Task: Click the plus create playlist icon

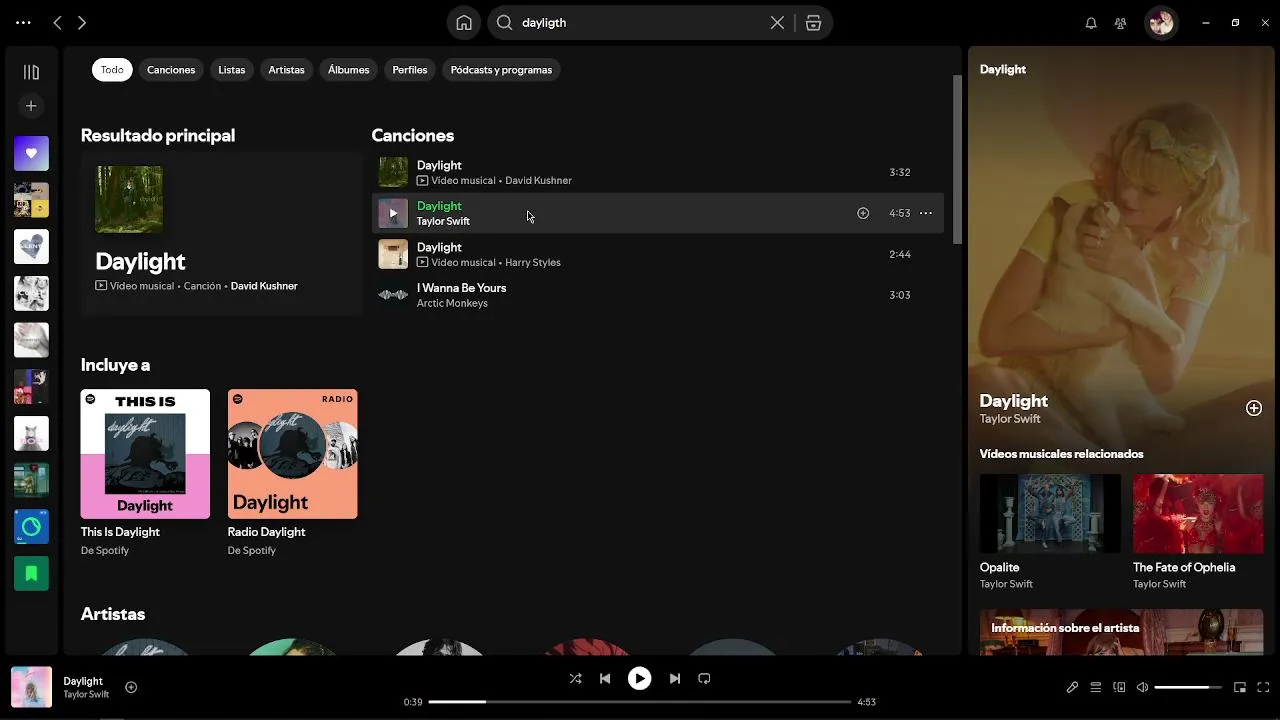Action: pyautogui.click(x=31, y=106)
